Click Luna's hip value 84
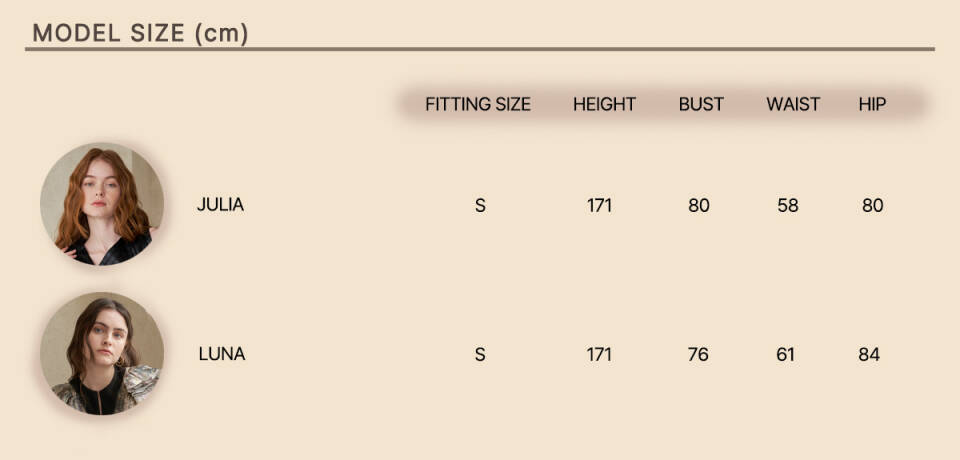The width and height of the screenshot is (960, 460). click(x=869, y=355)
